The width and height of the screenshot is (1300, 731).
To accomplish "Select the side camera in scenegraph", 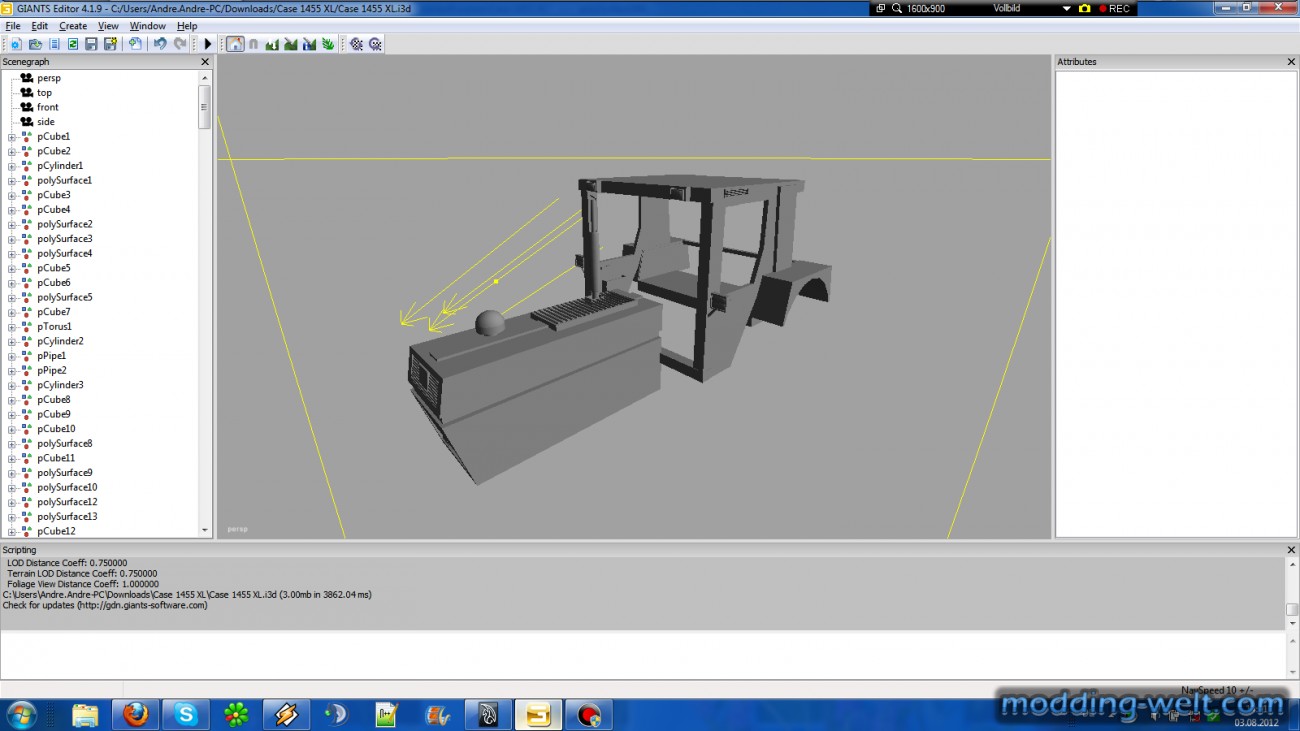I will pyautogui.click(x=46, y=122).
